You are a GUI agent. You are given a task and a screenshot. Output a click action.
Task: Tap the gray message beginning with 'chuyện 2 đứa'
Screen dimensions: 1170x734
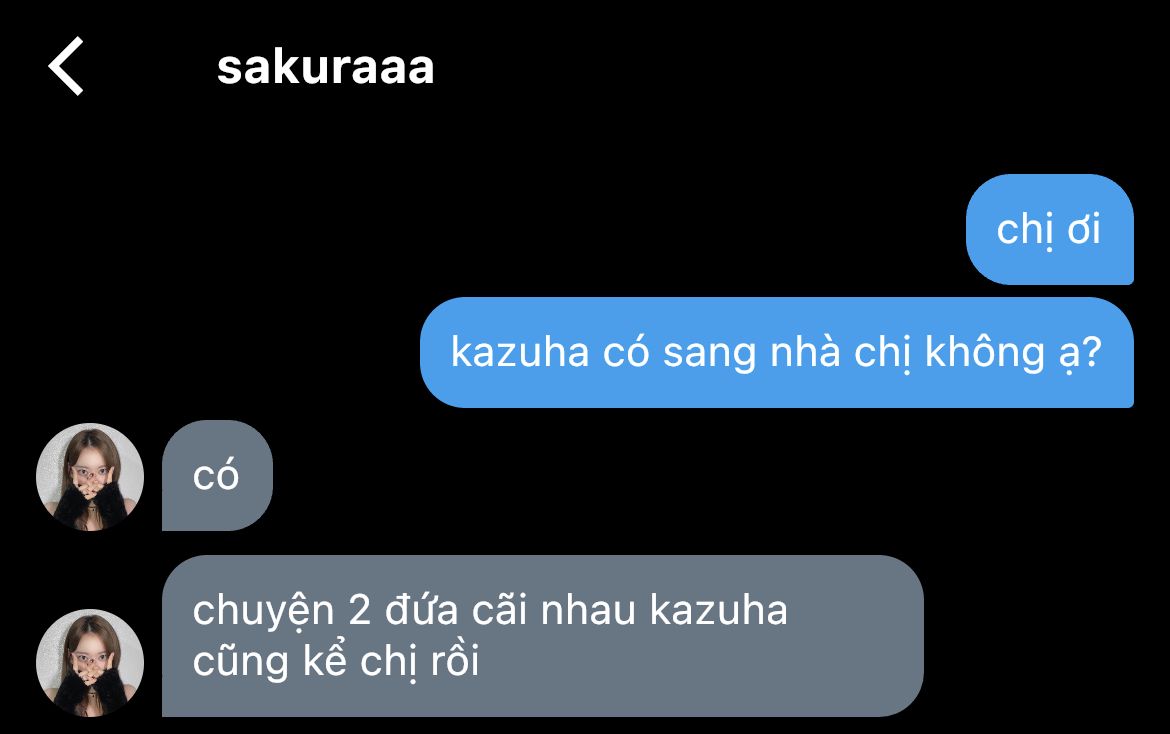point(542,636)
